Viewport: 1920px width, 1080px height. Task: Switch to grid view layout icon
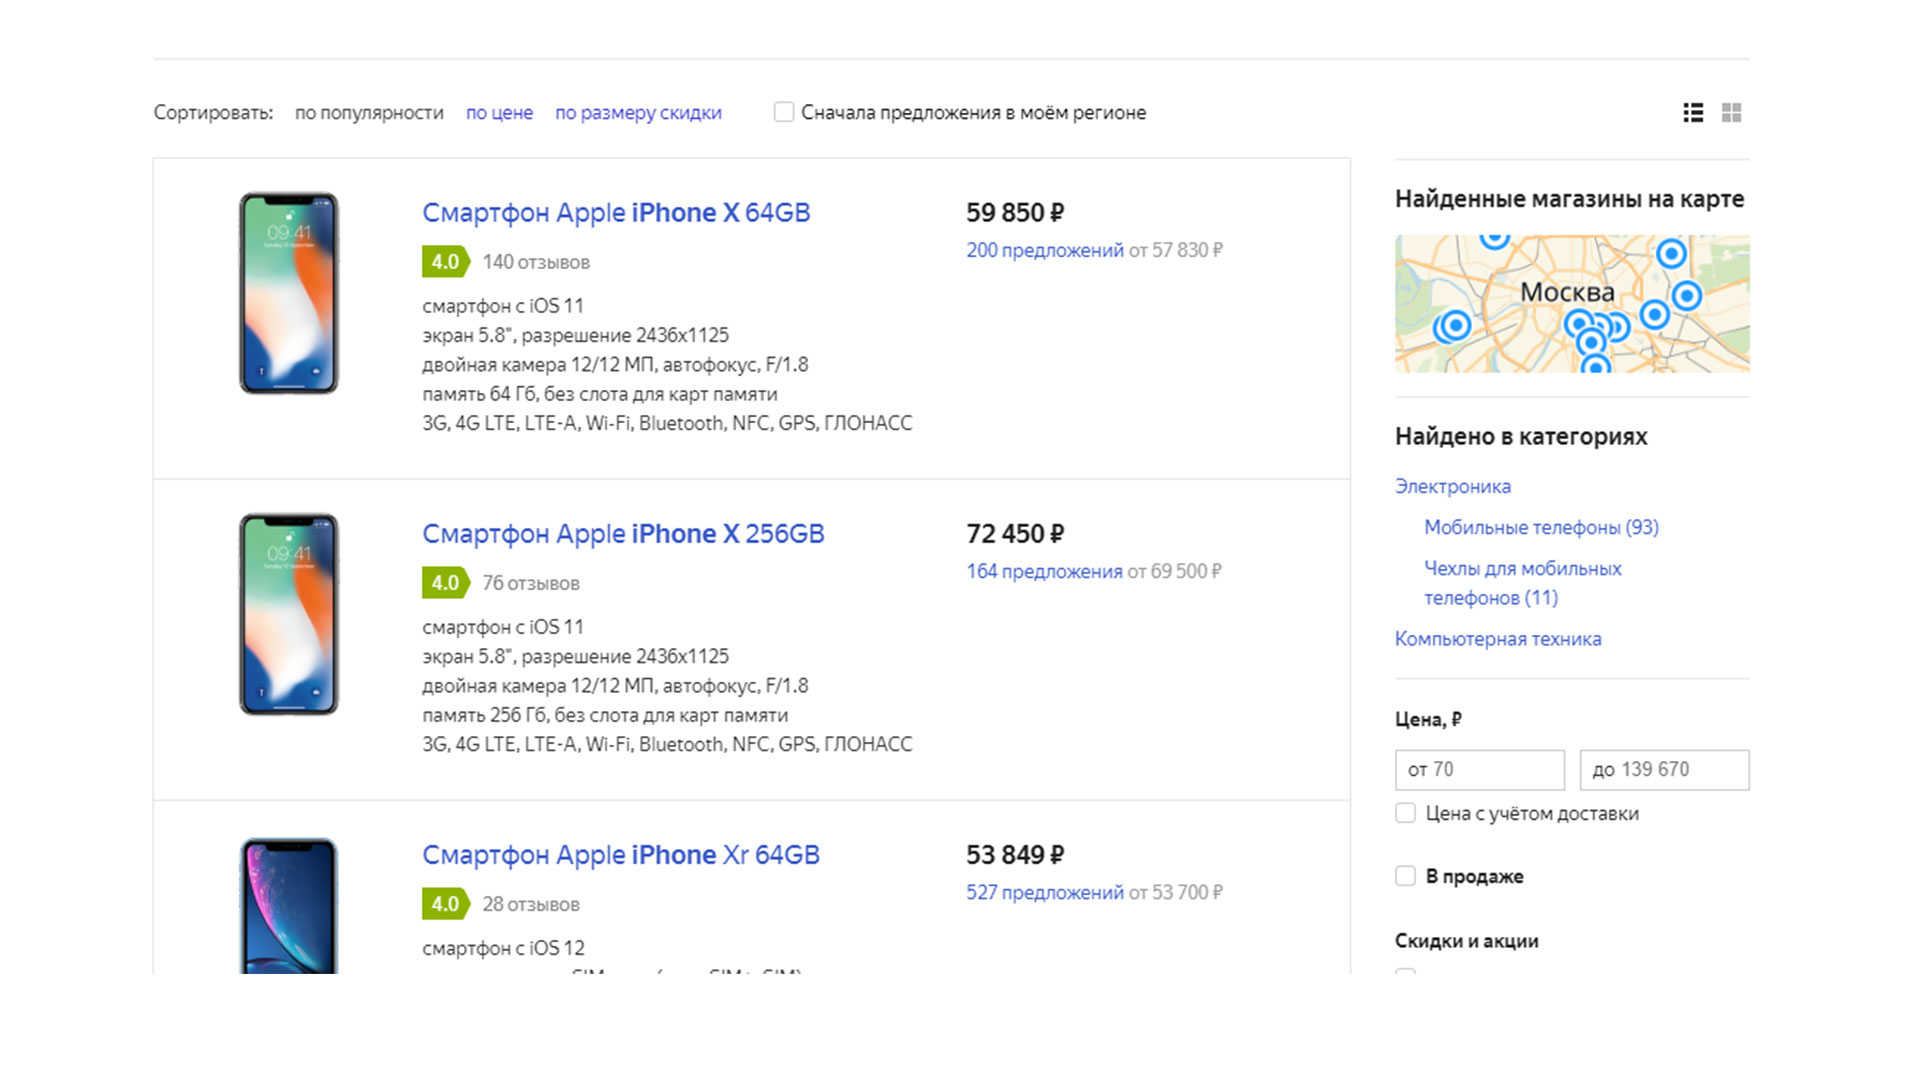point(1732,113)
